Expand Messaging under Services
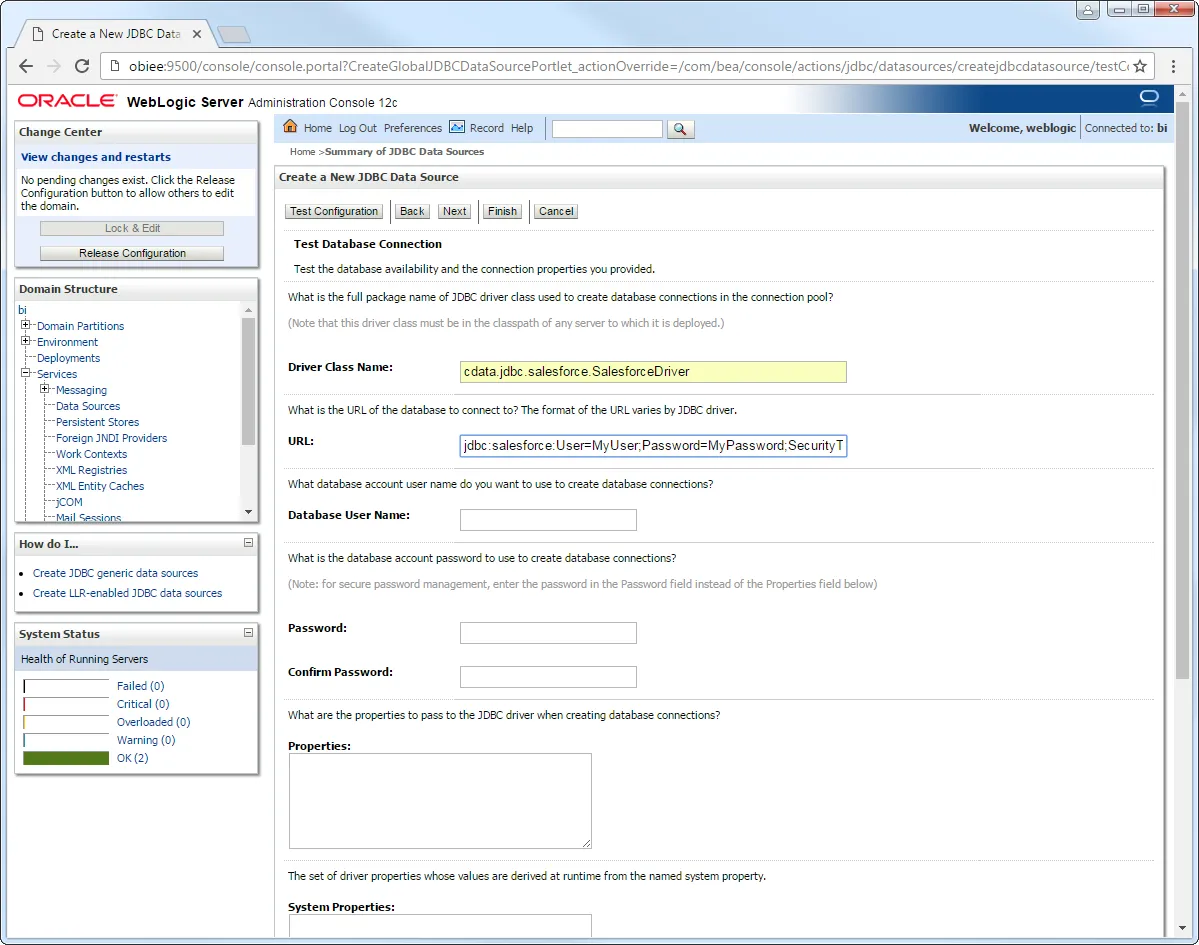The image size is (1199, 945). (x=47, y=389)
